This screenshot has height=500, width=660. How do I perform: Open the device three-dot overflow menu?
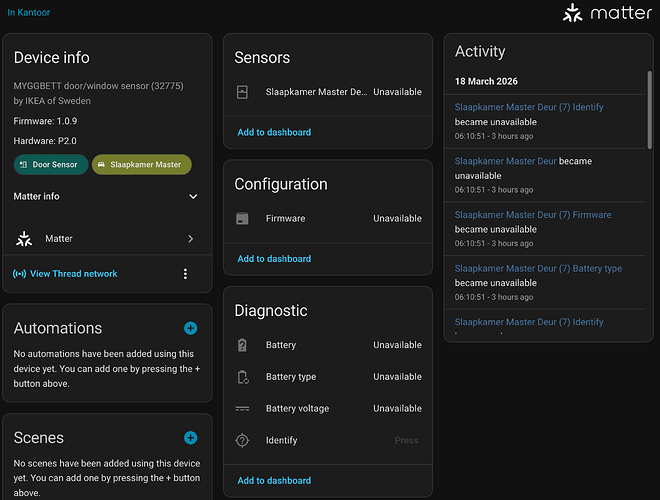click(185, 274)
